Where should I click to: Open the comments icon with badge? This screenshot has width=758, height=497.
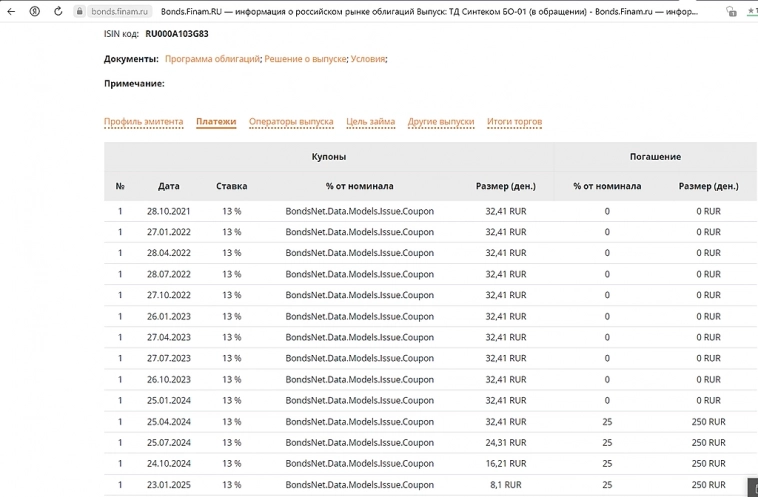(732, 11)
